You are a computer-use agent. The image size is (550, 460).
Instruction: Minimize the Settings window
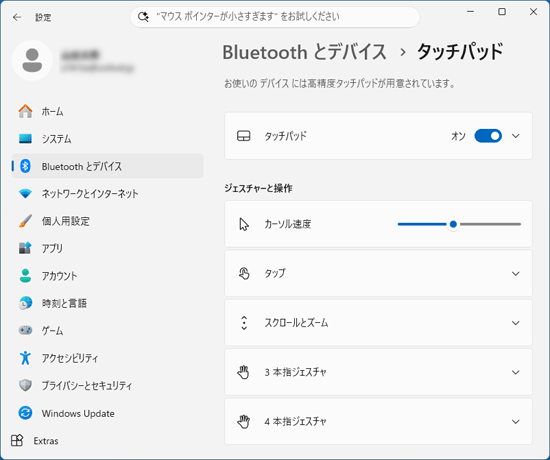pyautogui.click(x=471, y=12)
